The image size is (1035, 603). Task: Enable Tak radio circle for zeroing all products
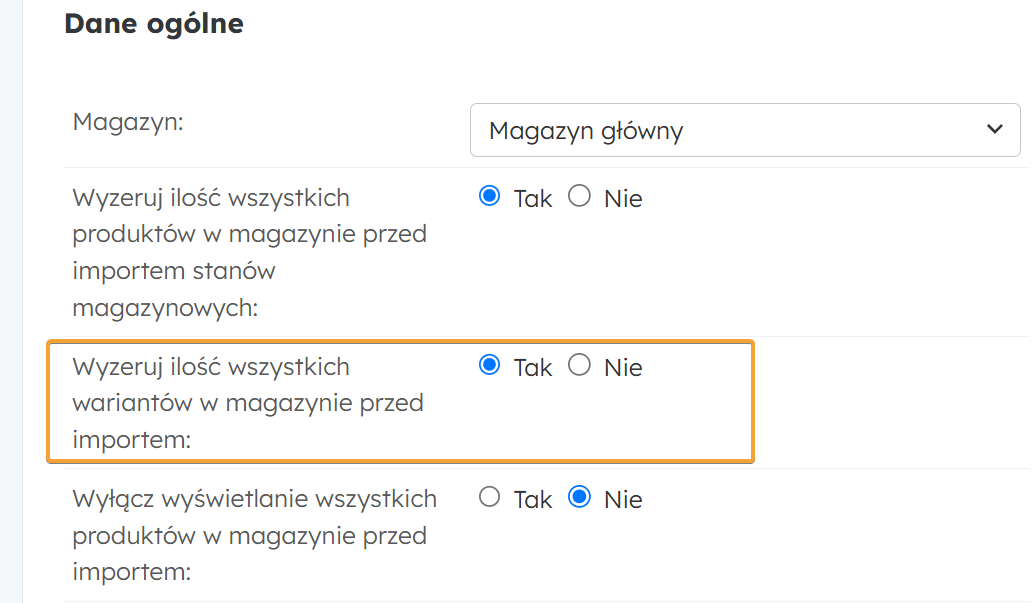[490, 196]
